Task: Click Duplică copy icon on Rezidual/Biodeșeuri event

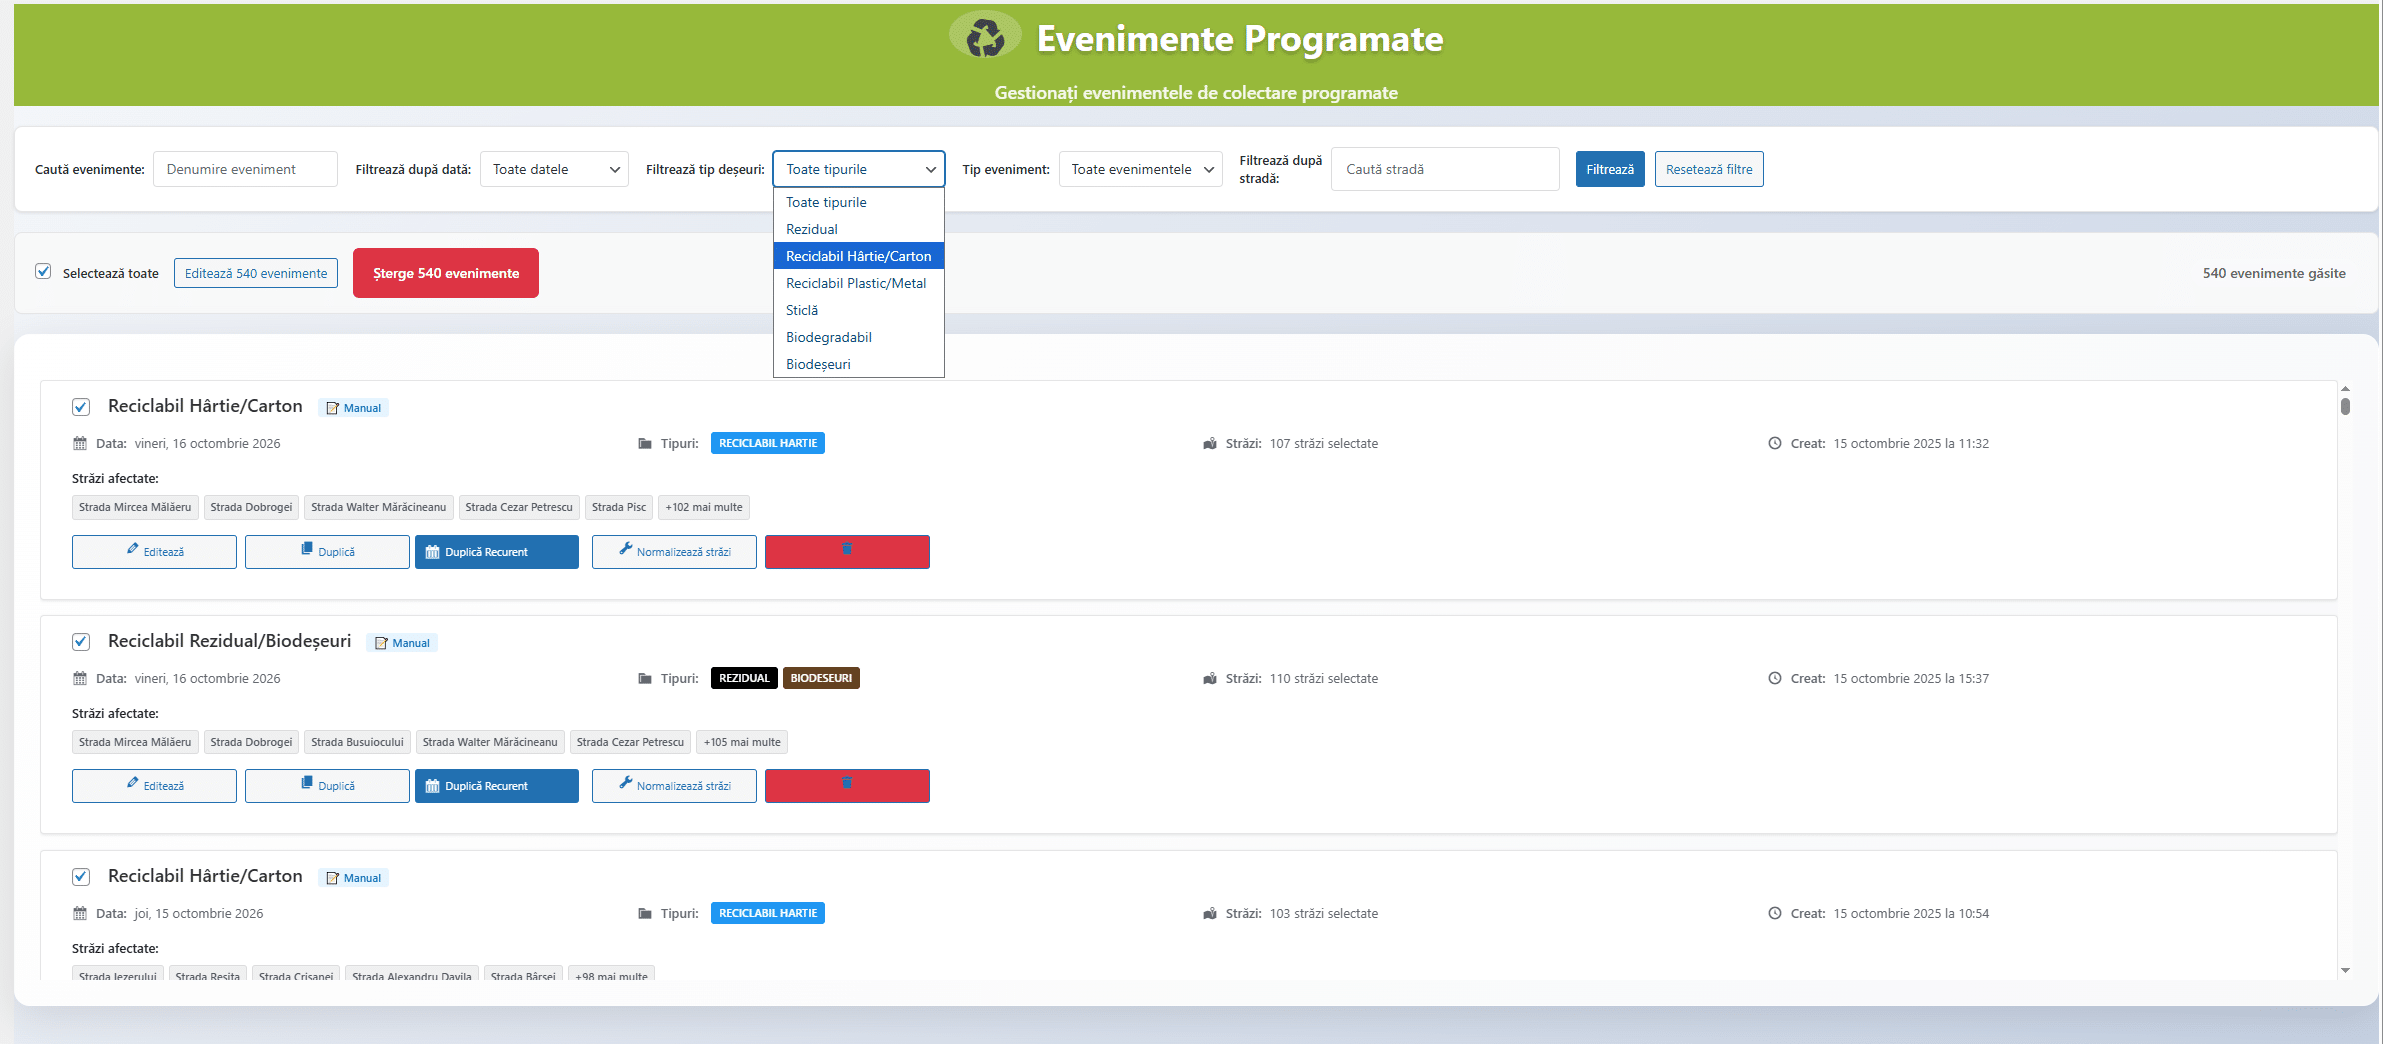Action: tap(307, 784)
